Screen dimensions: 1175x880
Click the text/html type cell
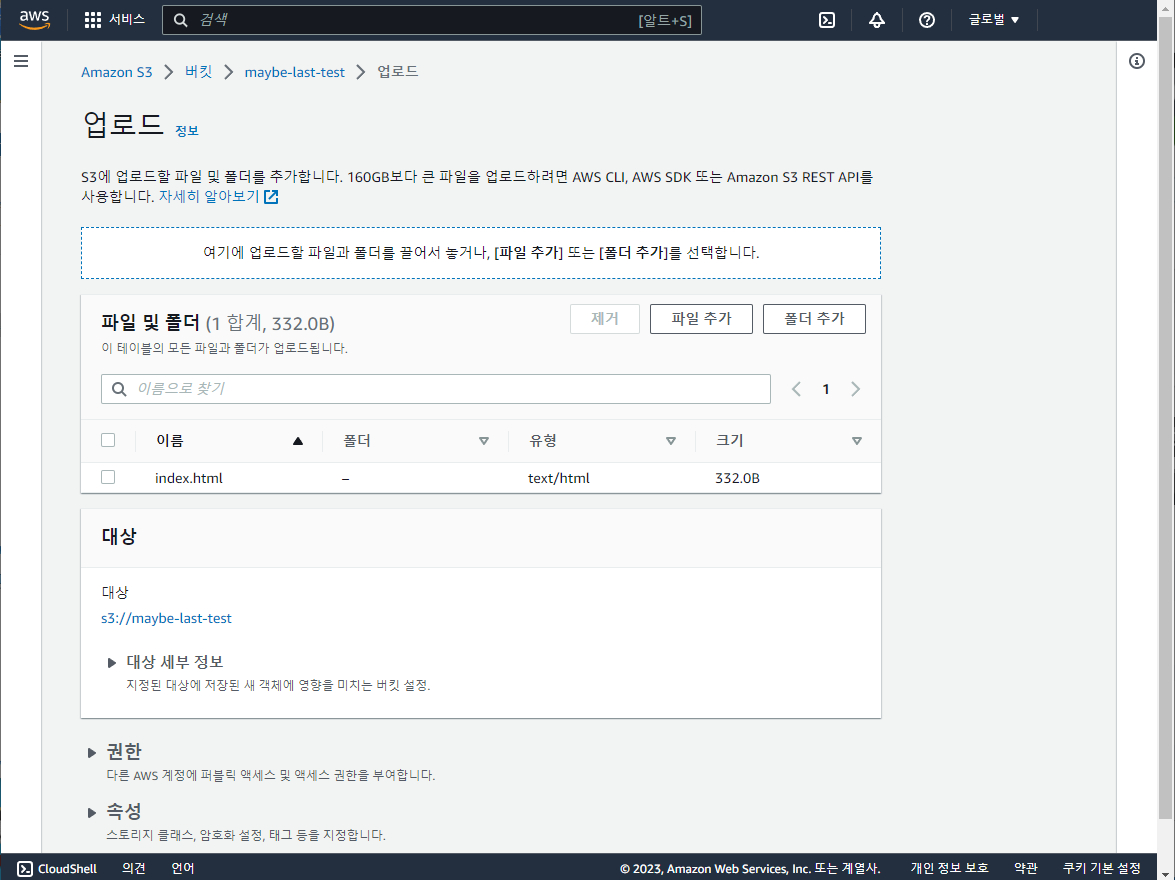[x=559, y=478]
